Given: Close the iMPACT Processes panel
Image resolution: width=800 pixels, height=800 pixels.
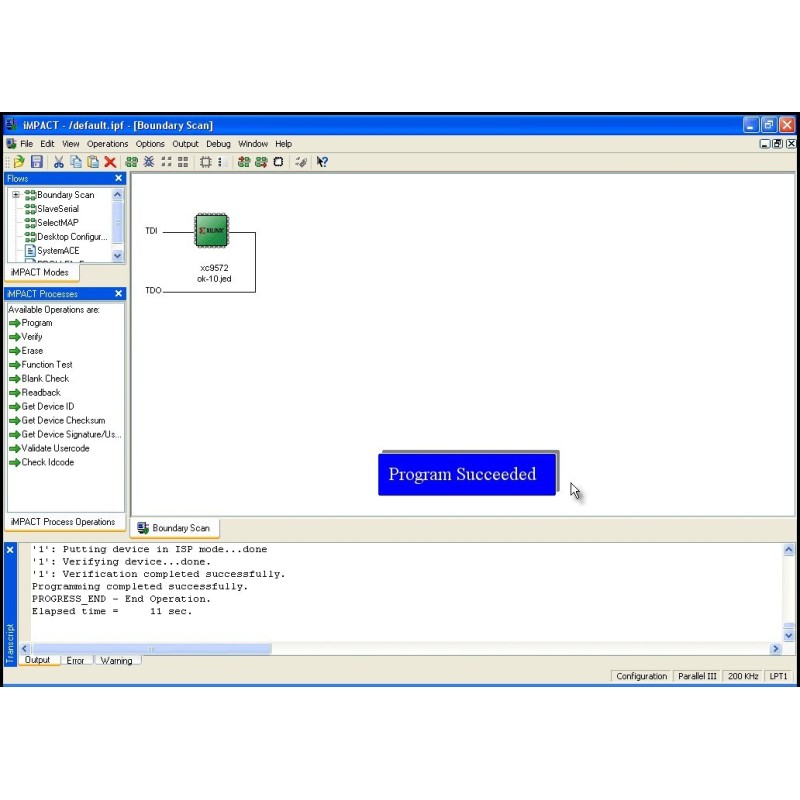Looking at the screenshot, I should (x=118, y=293).
